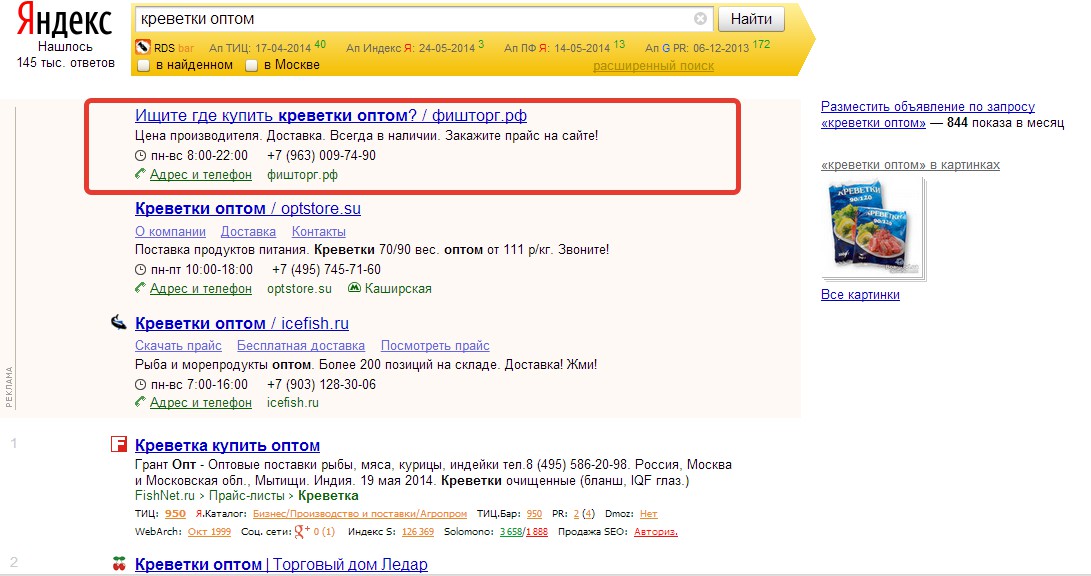Click the phone number +7 (963) 009-74-90
1091x576 pixels.
(x=321, y=156)
